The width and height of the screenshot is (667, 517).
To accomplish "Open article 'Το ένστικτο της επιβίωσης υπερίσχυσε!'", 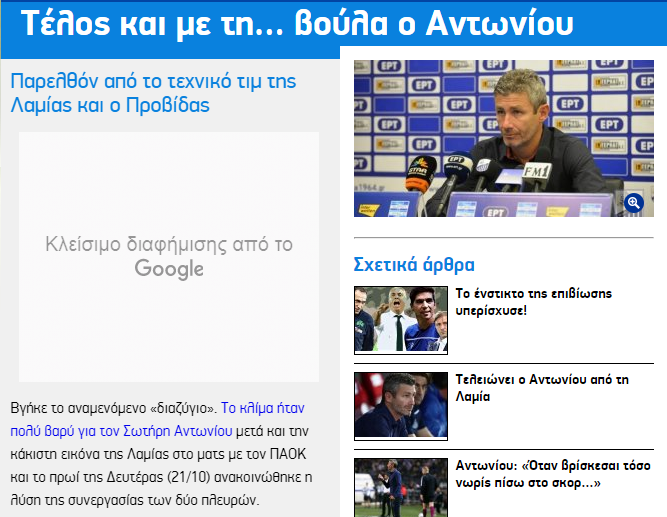I will (533, 302).
